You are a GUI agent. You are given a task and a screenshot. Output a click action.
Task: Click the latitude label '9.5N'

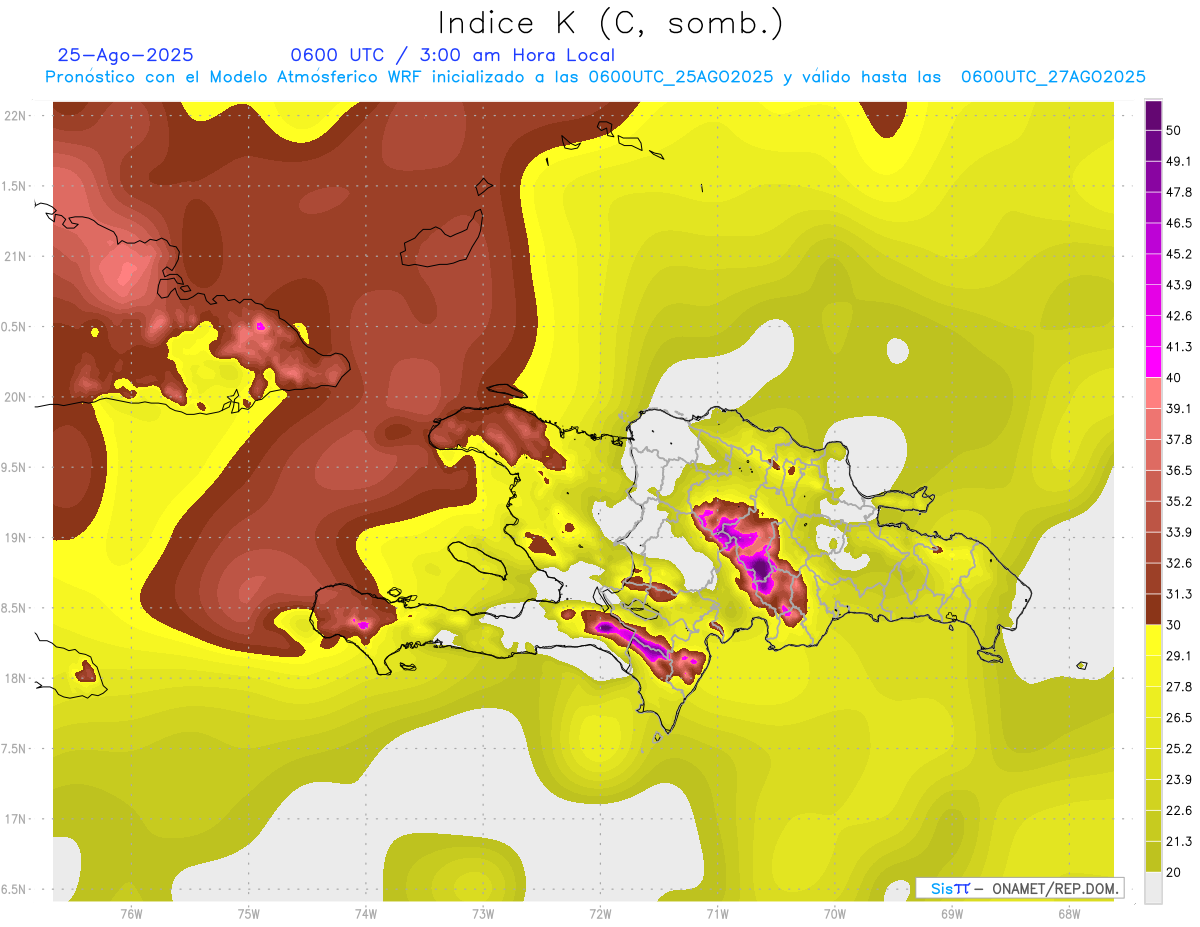[x=15, y=468]
